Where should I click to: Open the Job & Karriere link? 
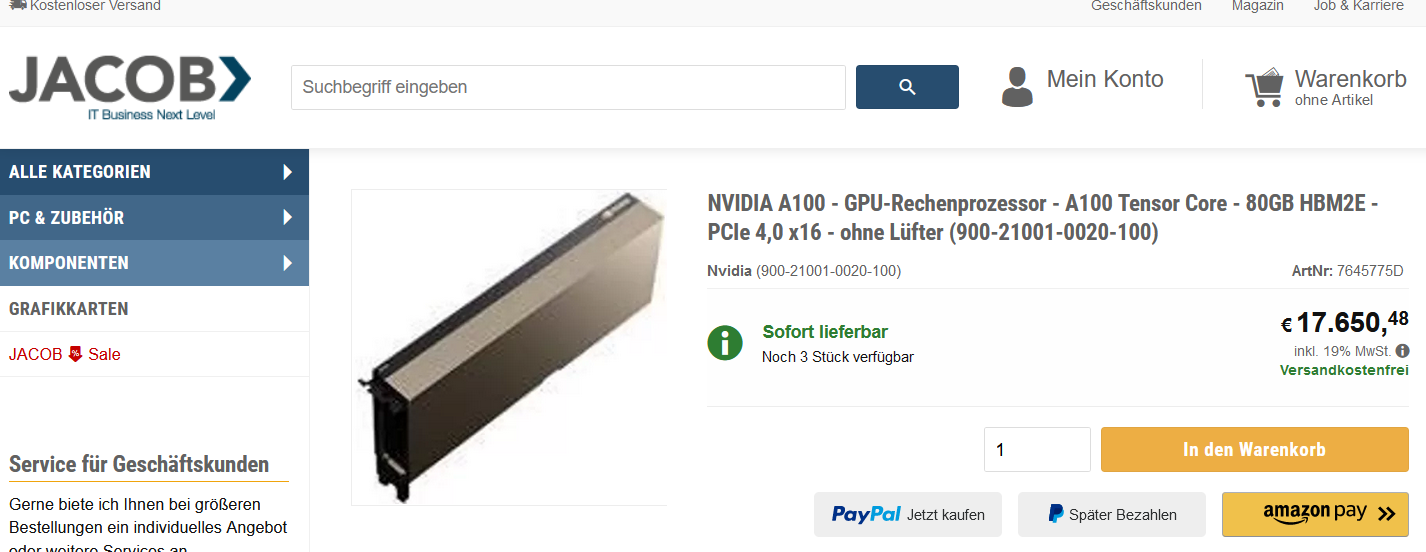[1359, 6]
